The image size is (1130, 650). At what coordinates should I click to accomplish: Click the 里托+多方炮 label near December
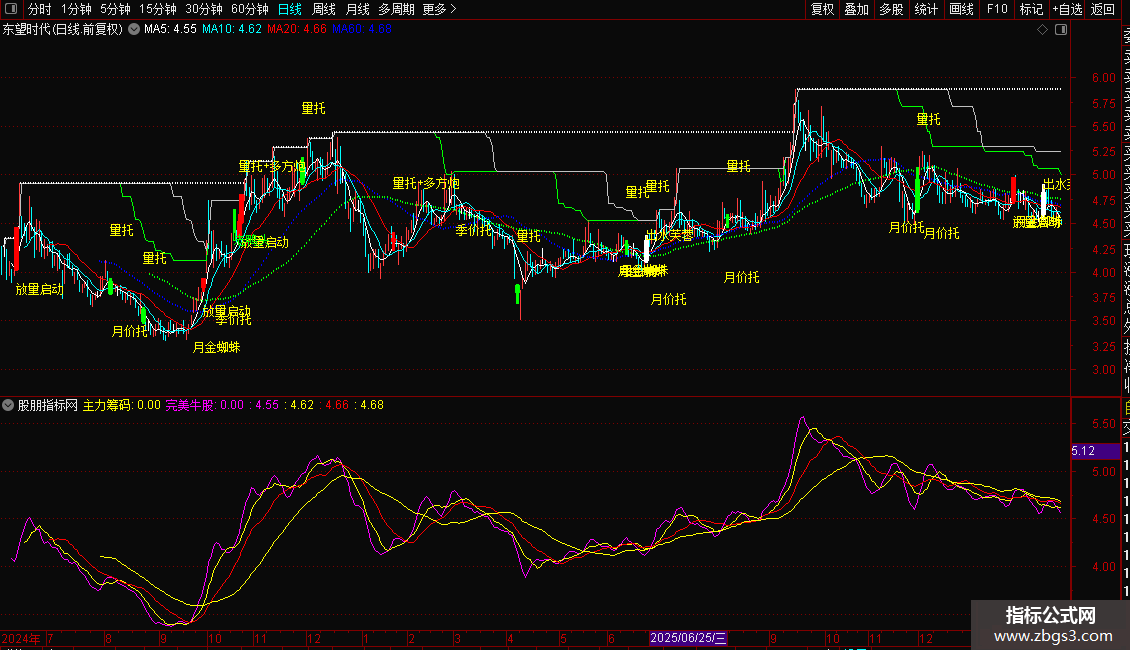pos(273,166)
